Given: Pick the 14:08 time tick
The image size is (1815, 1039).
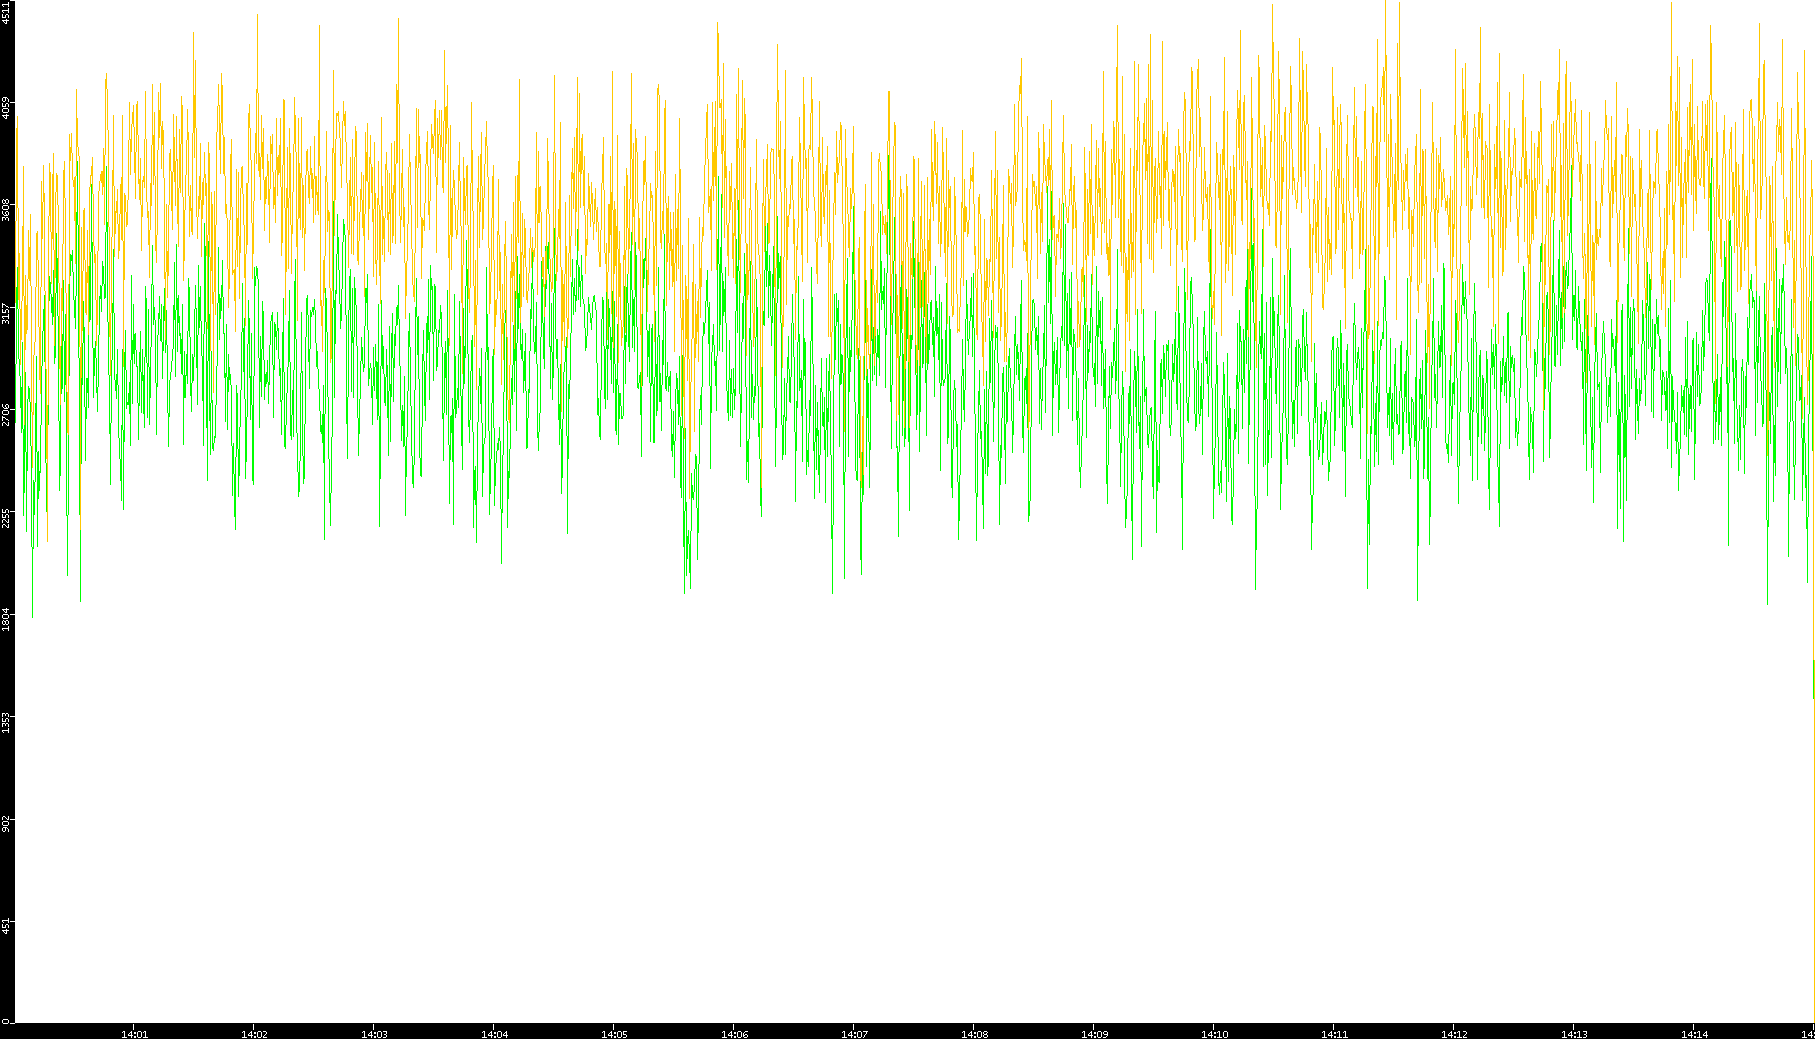Looking at the screenshot, I should (974, 1033).
